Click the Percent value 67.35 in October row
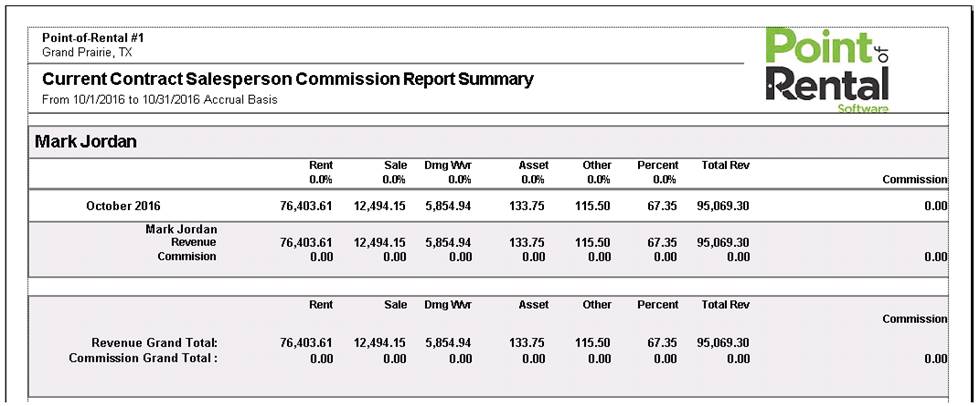Image resolution: width=980 pixels, height=406 pixels. (662, 206)
